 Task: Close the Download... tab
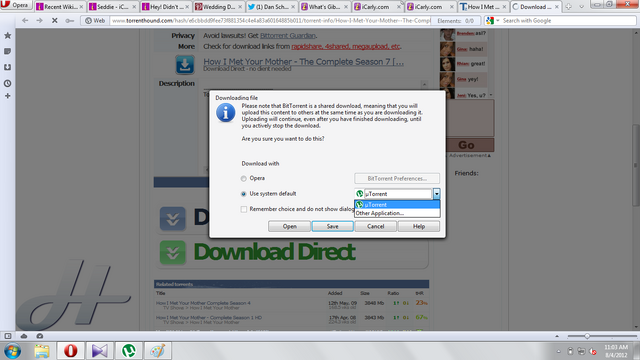click(x=557, y=7)
